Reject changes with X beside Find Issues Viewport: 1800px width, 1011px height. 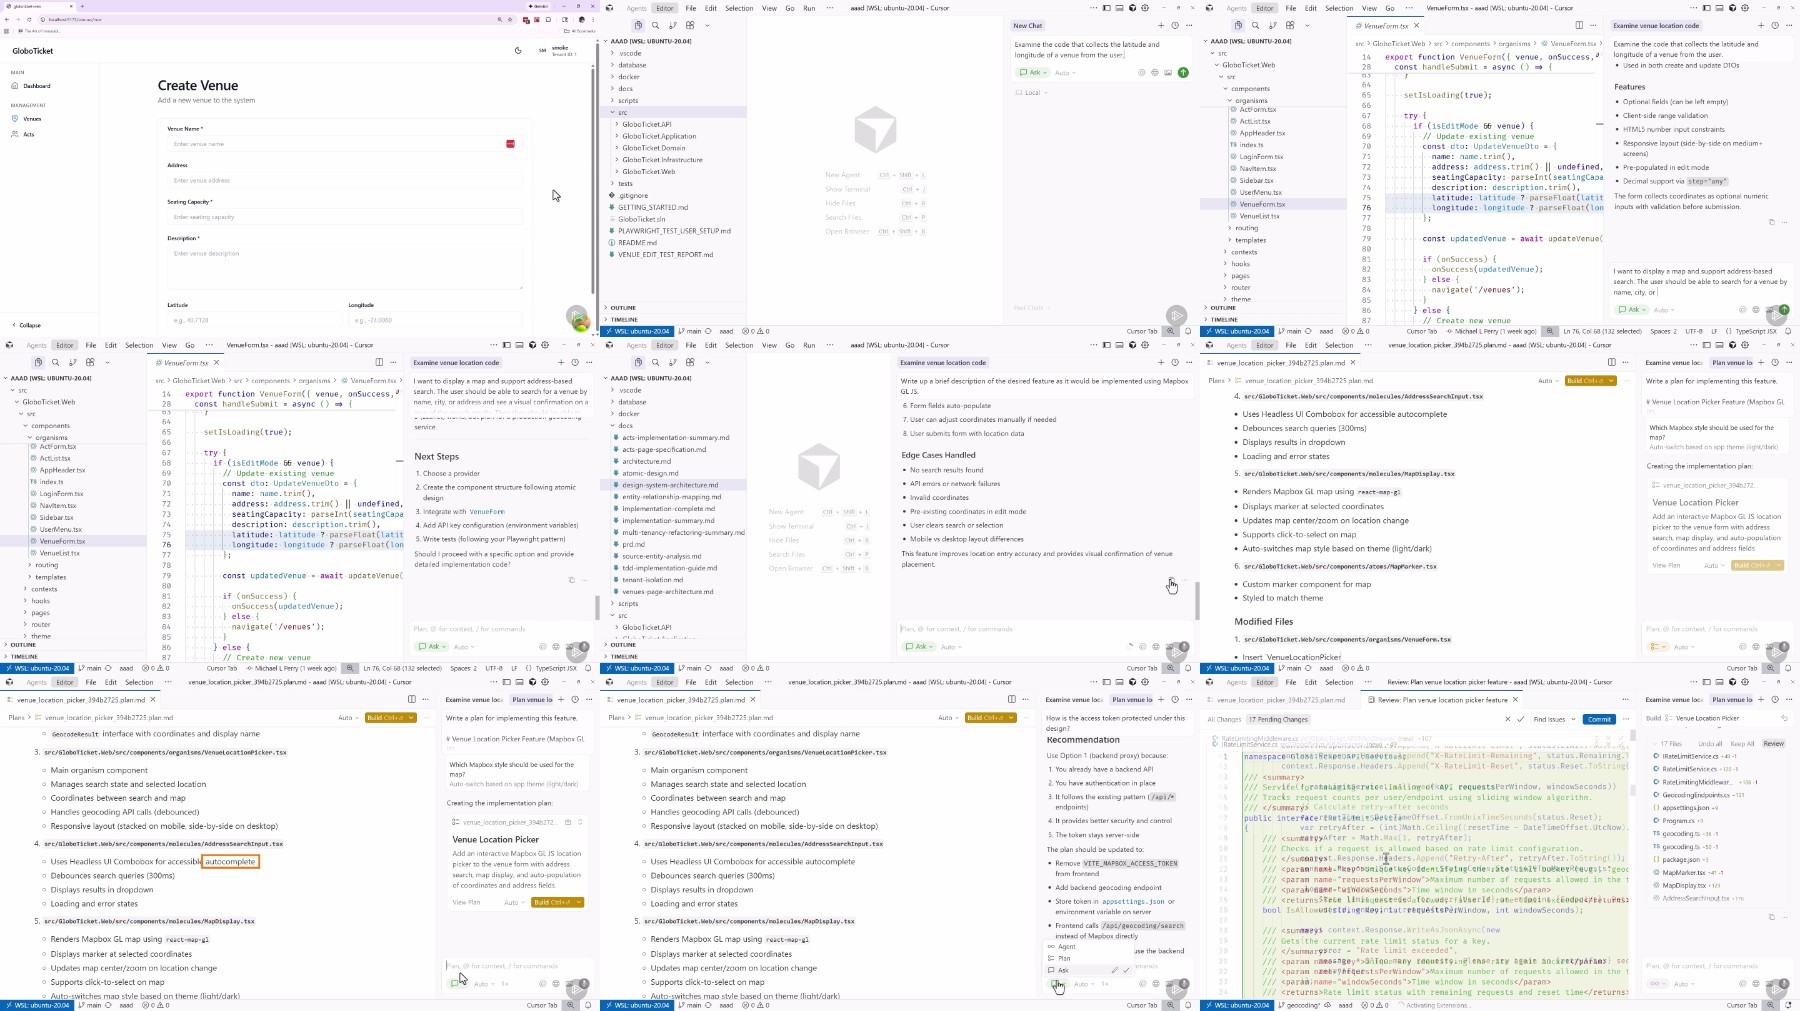1507,719
